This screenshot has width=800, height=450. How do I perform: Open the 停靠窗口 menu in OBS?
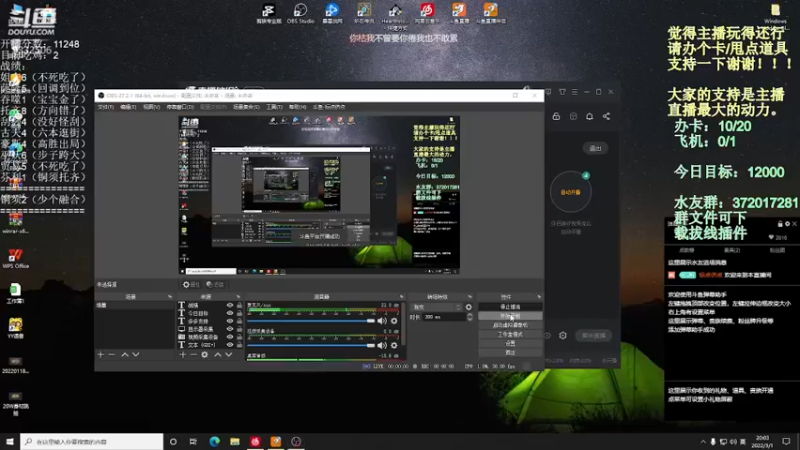pos(180,107)
